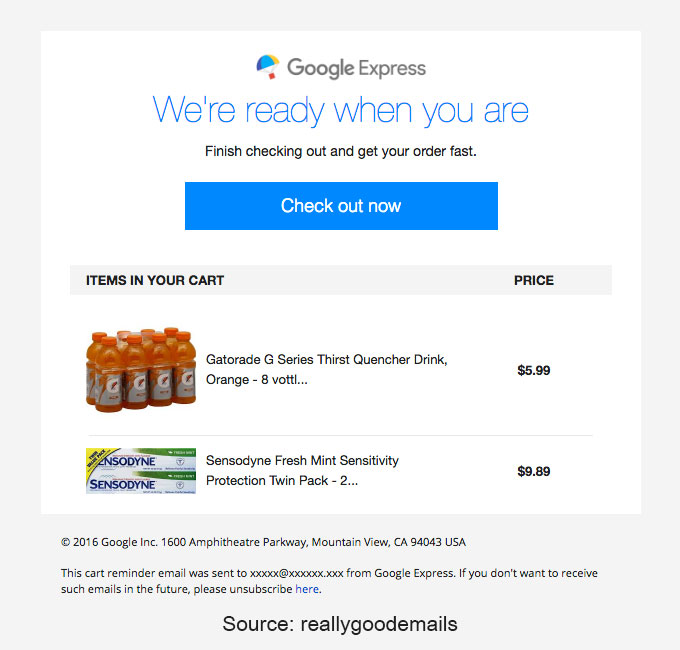Click the $5.99 Gatorade price
This screenshot has height=650, width=680.
(533, 370)
